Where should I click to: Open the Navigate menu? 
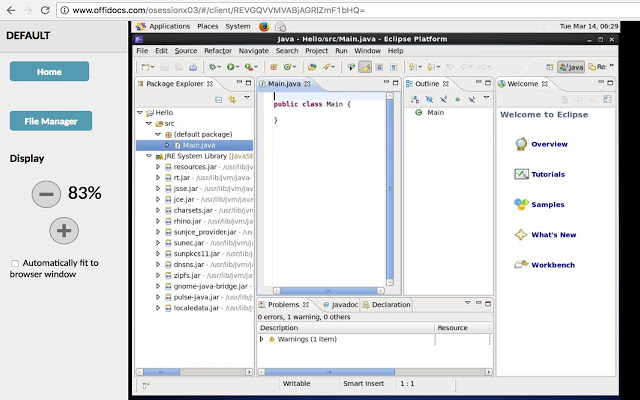pyautogui.click(x=253, y=51)
